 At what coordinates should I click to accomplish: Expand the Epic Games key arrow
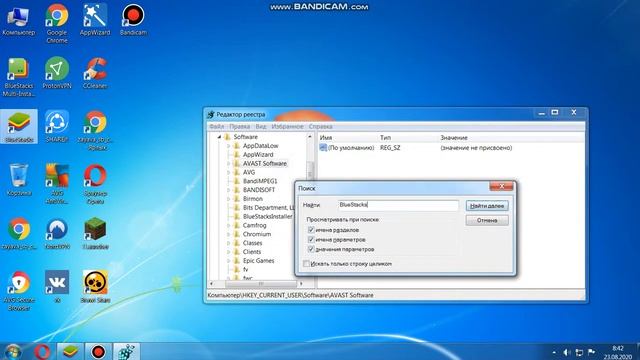[229, 260]
